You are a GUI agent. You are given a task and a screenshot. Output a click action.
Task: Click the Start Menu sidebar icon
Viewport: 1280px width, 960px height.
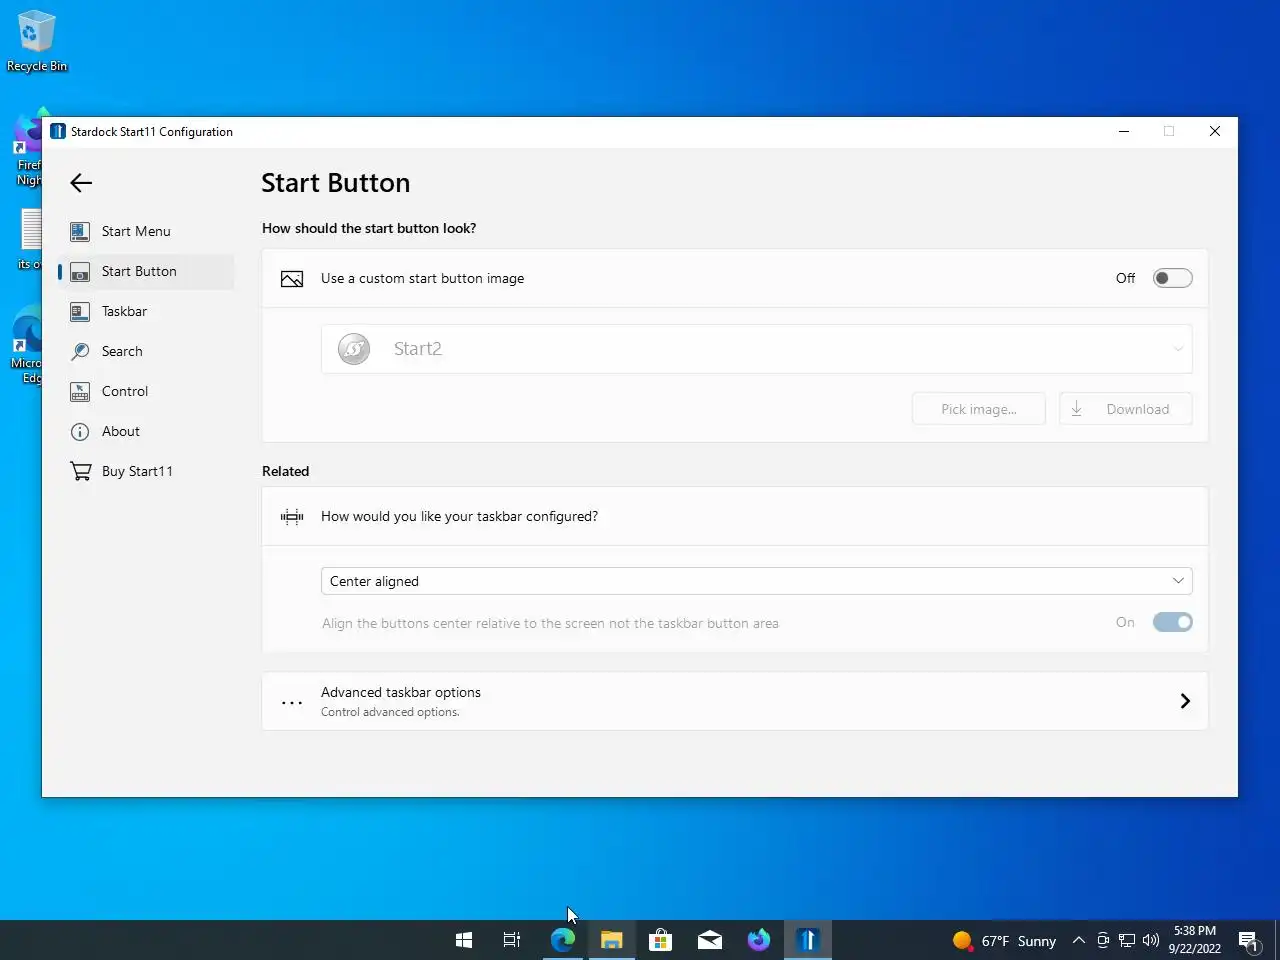point(80,231)
